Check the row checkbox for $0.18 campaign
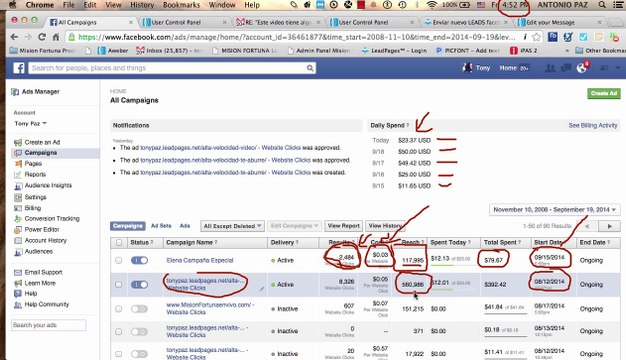The image size is (626, 360). pyautogui.click(x=119, y=331)
